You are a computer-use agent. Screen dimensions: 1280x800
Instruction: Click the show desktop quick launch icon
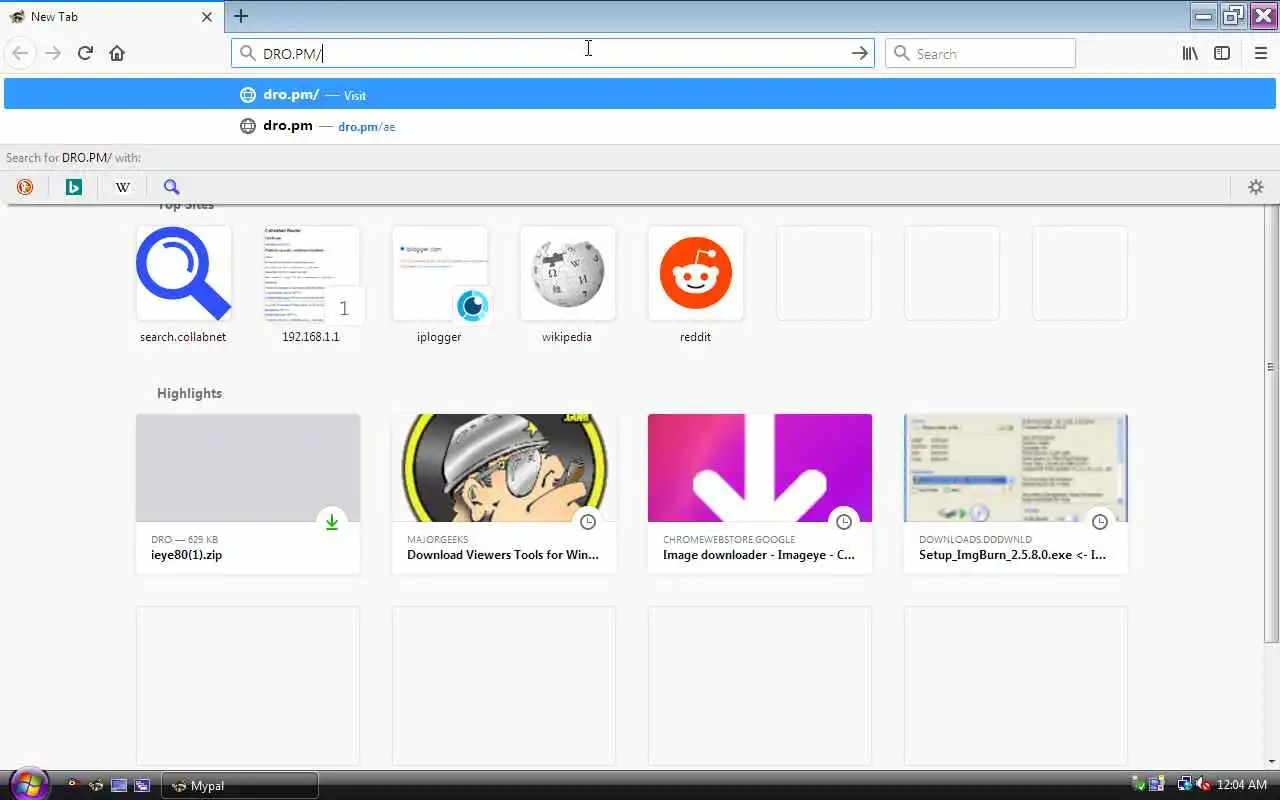coord(119,785)
